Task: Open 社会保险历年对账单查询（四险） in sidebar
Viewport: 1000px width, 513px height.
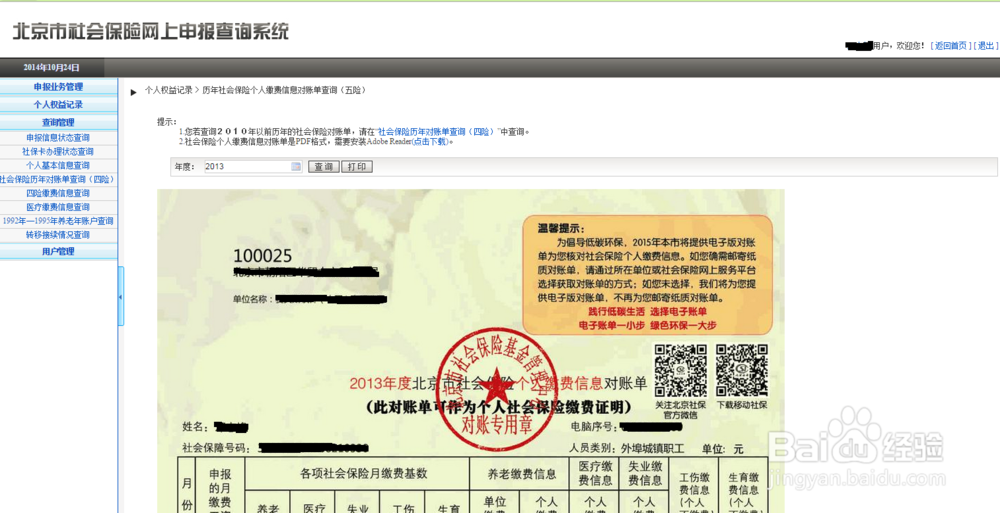Action: point(58,179)
